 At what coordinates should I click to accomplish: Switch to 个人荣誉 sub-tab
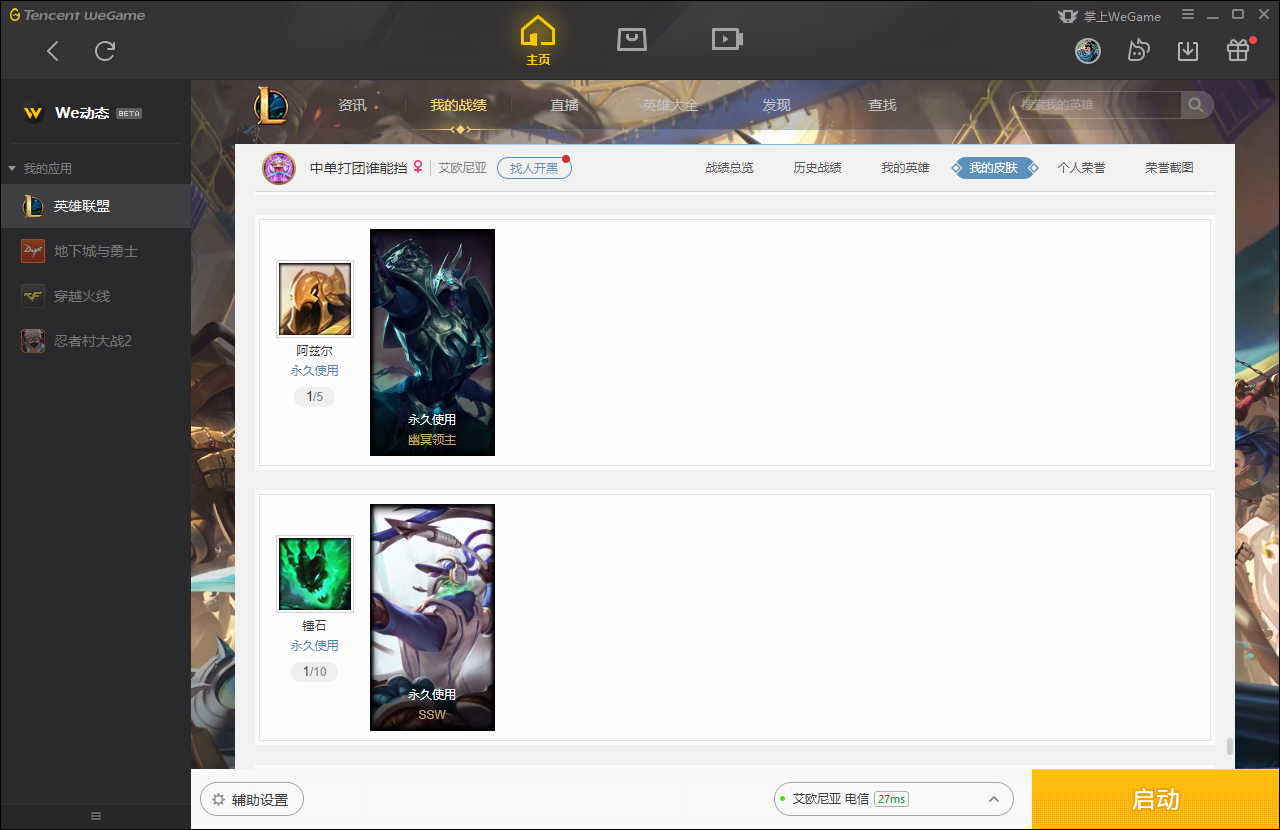[x=1082, y=168]
